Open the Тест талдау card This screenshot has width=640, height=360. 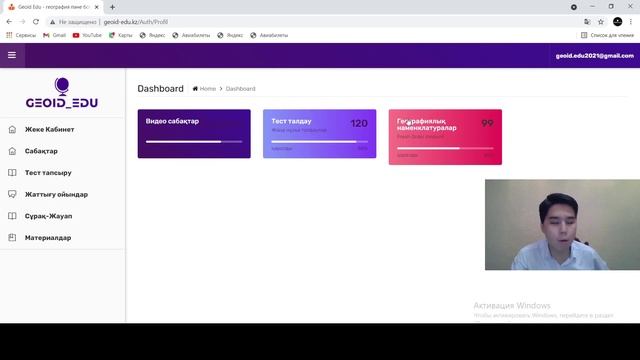click(320, 133)
